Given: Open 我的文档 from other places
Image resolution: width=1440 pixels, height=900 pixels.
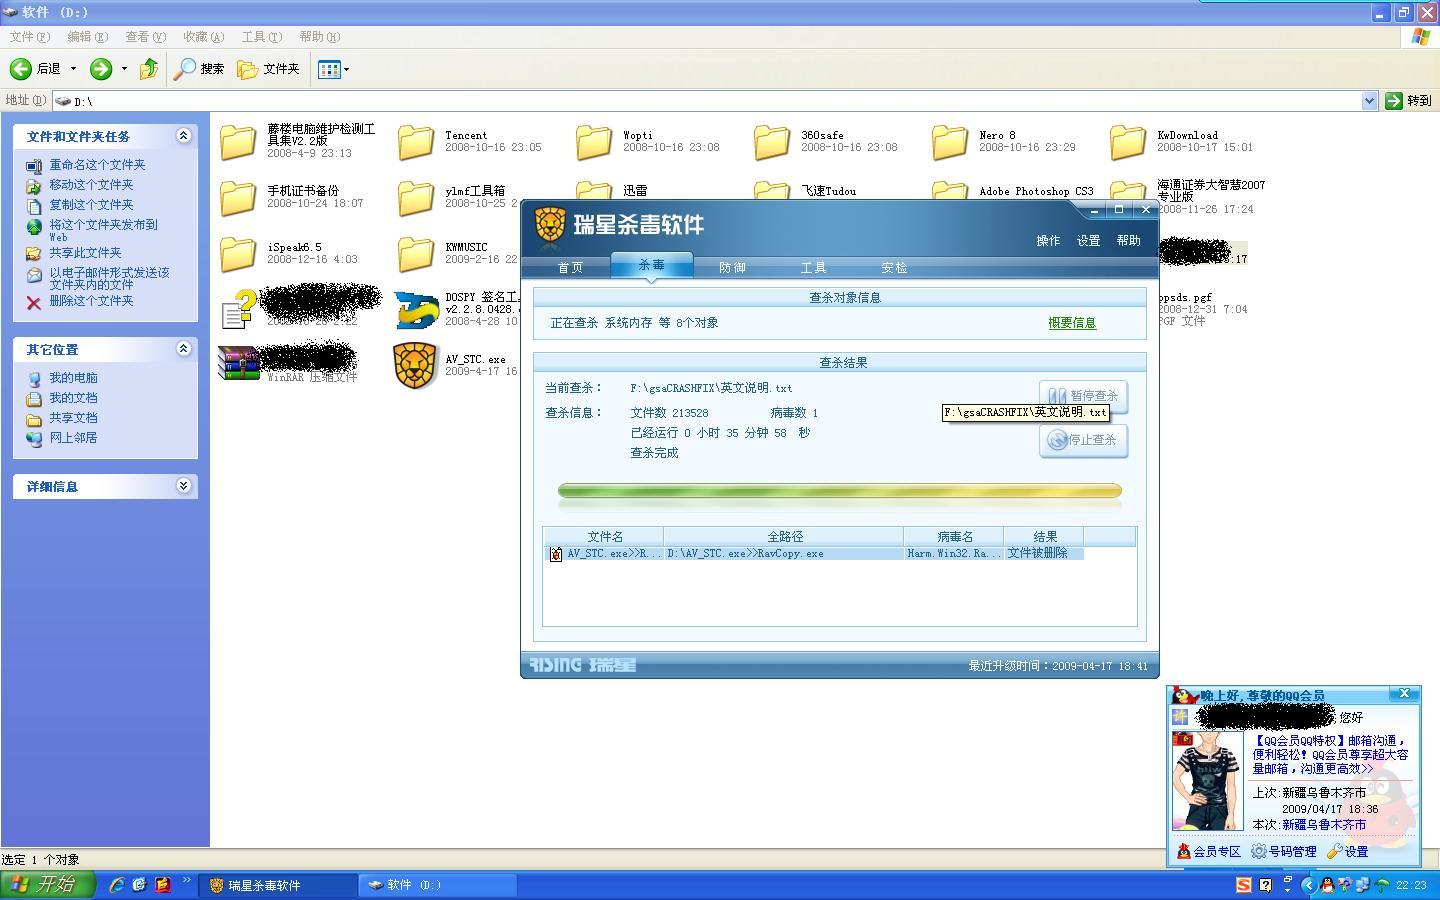Looking at the screenshot, I should tap(73, 398).
